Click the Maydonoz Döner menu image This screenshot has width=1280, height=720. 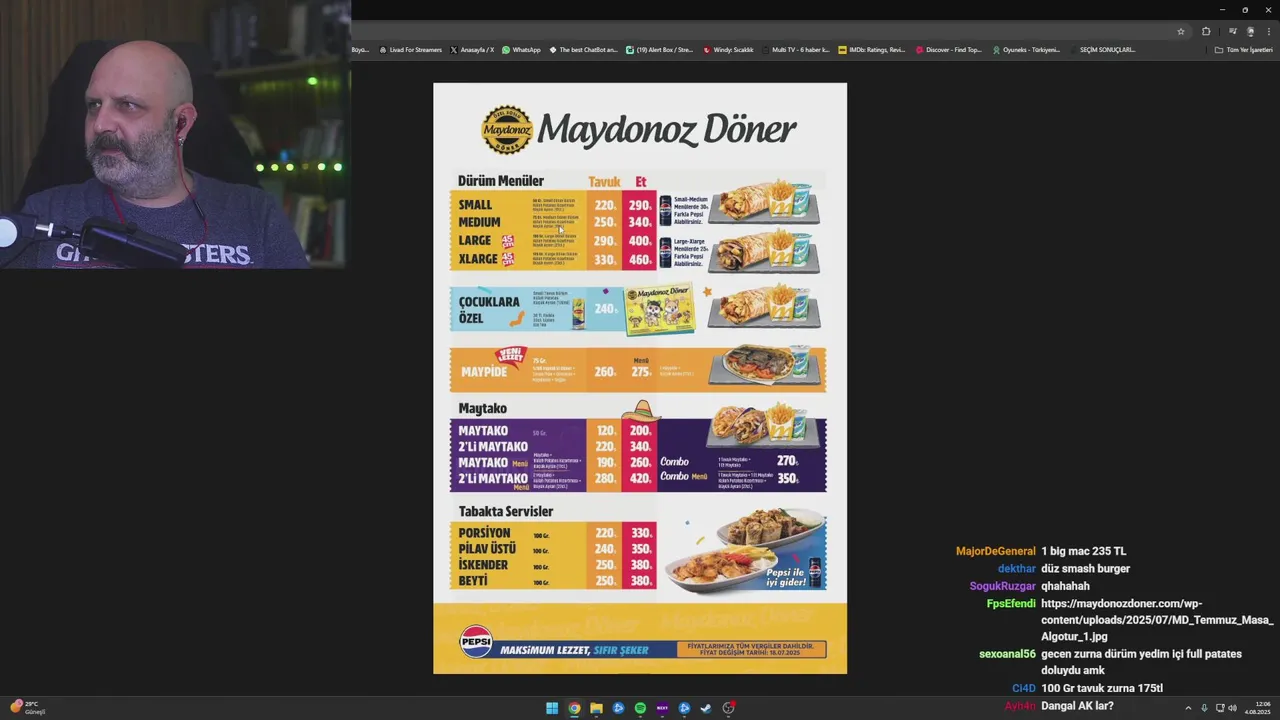(640, 378)
